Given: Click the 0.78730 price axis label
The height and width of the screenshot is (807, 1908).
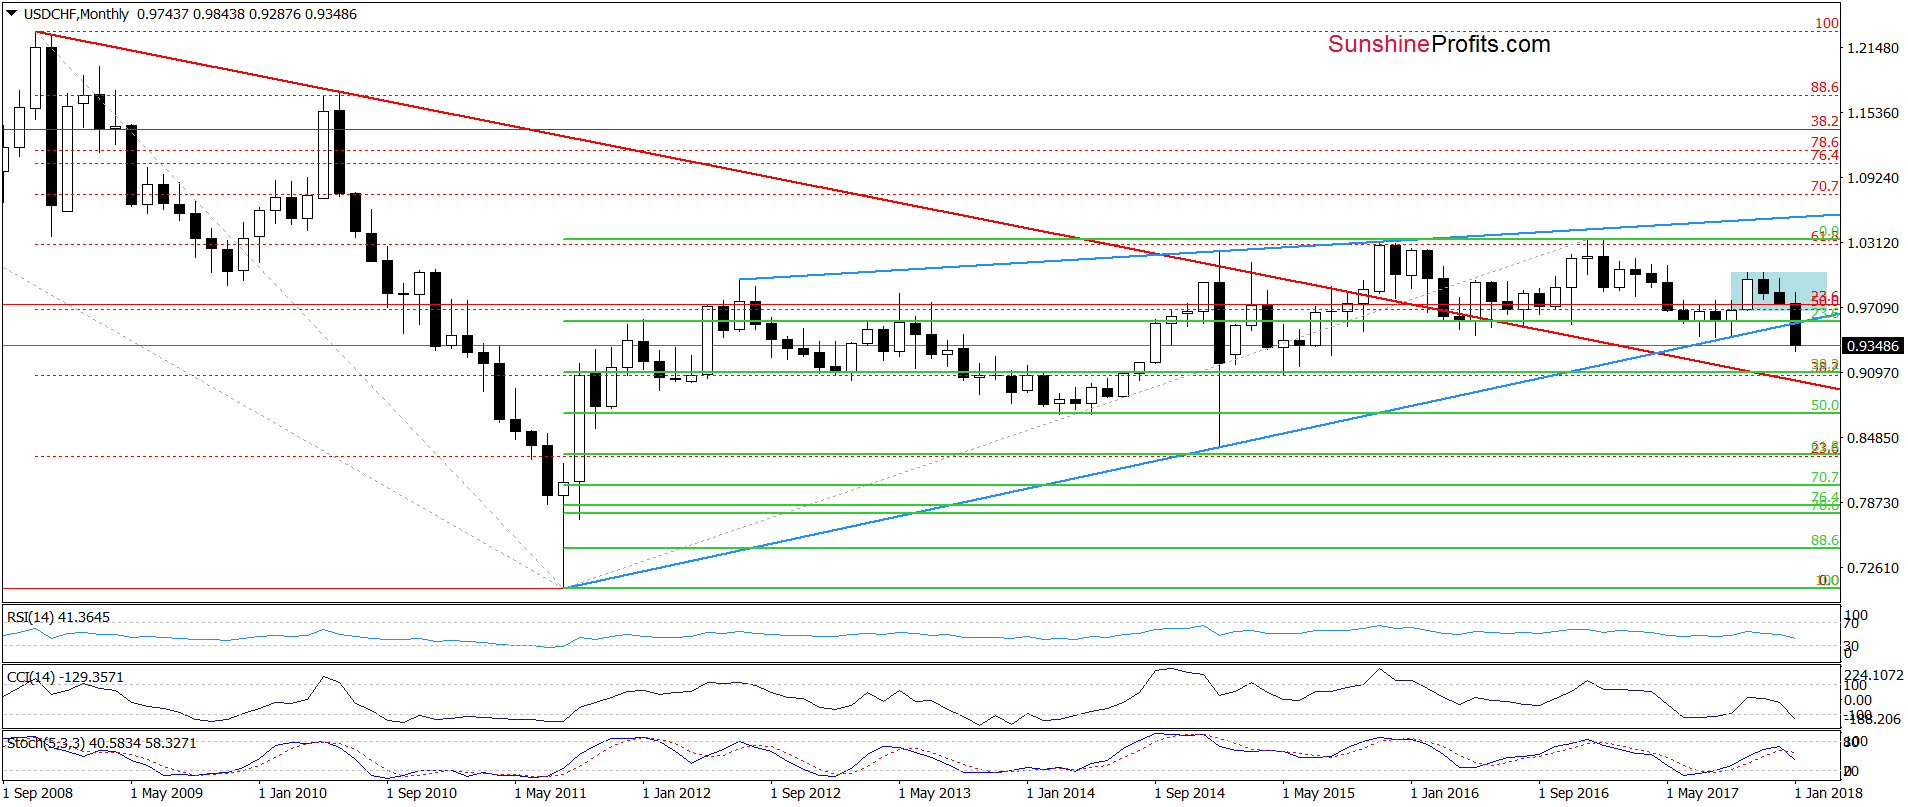Looking at the screenshot, I should pos(1873,503).
